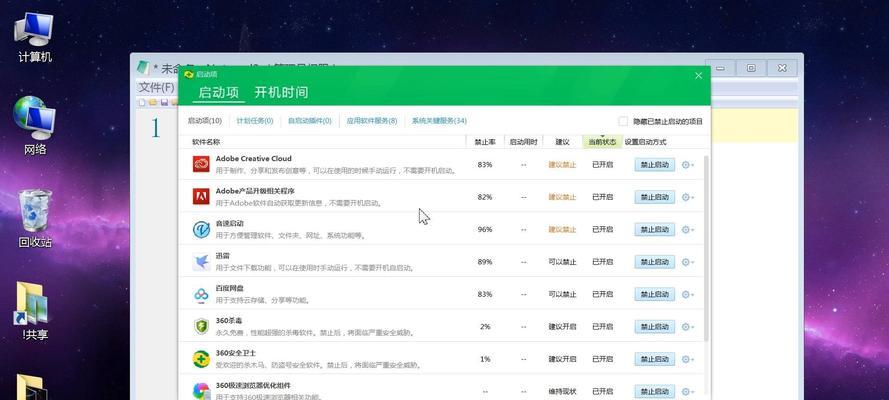Expand the gear dropdown for 360安全卫士
The width and height of the screenshot is (889, 400).
[x=687, y=359]
